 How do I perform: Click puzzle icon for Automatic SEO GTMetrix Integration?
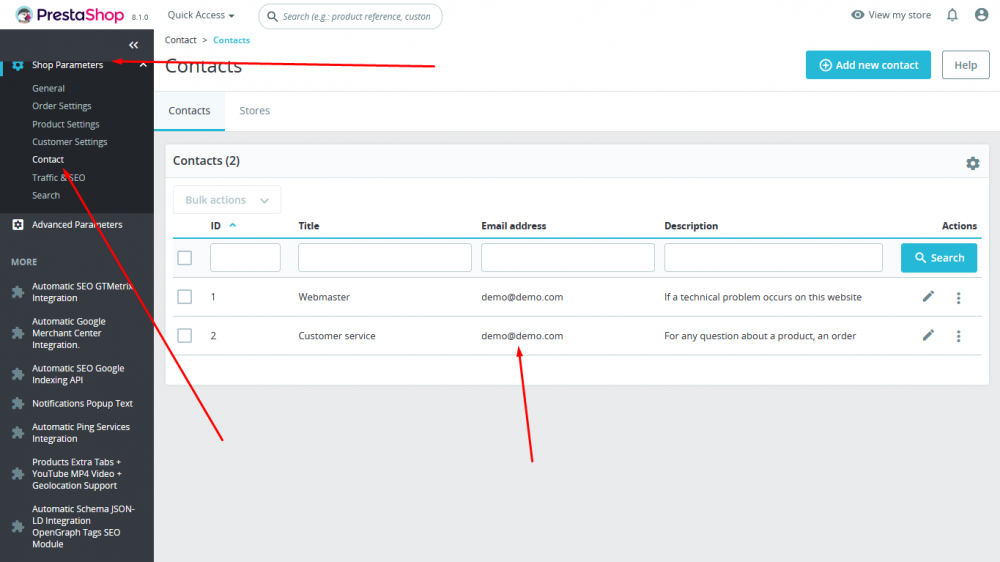click(18, 292)
